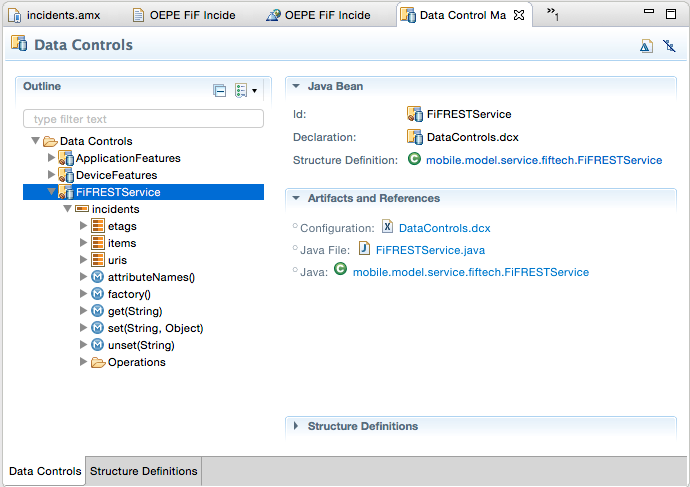Click the incidents attribute icon

tap(82, 209)
